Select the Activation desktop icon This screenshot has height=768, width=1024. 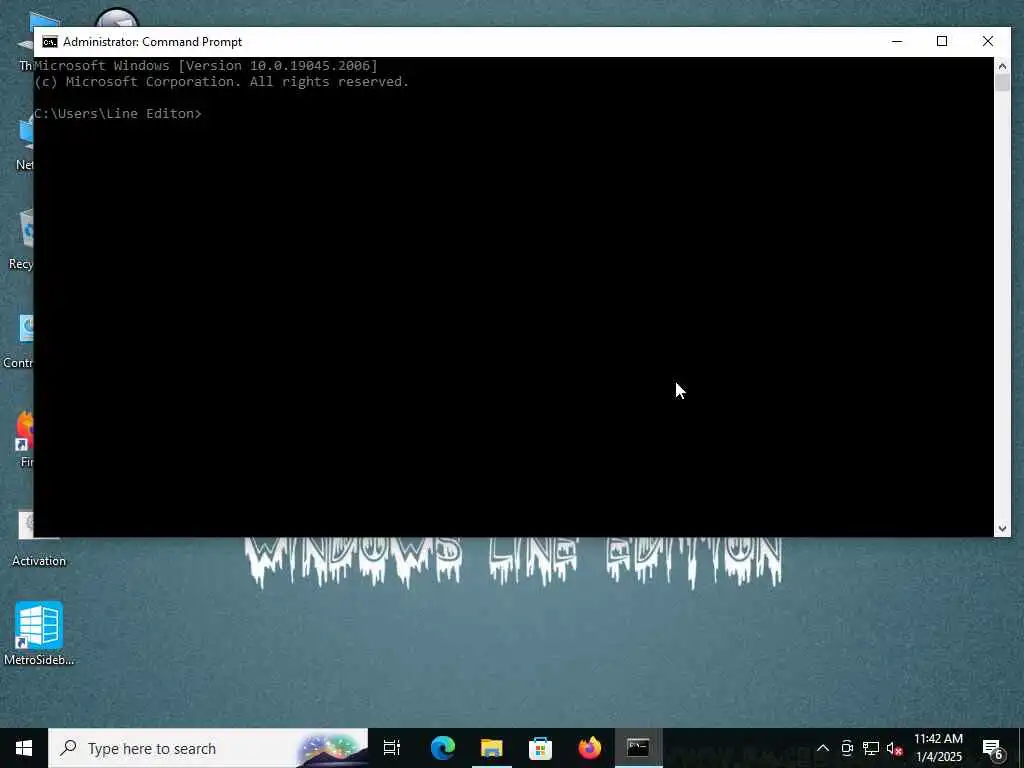click(39, 538)
